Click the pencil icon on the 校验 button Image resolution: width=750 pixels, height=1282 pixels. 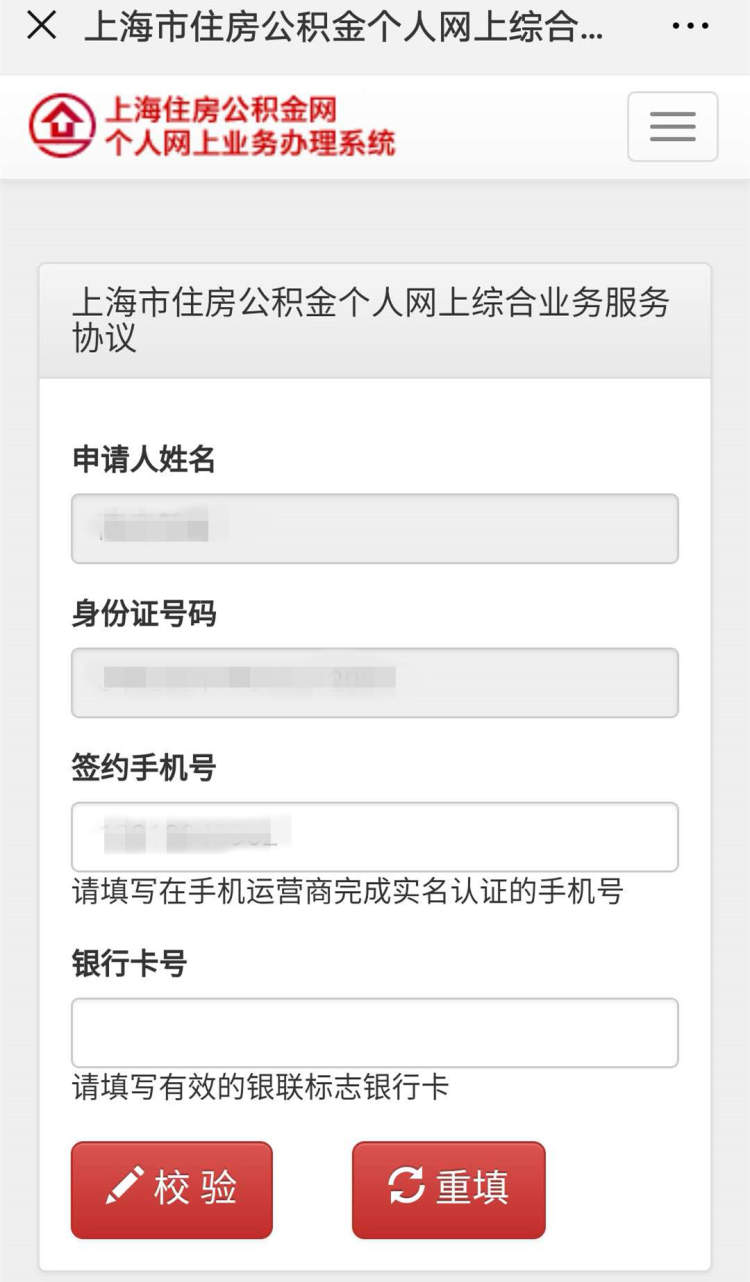(124, 1186)
